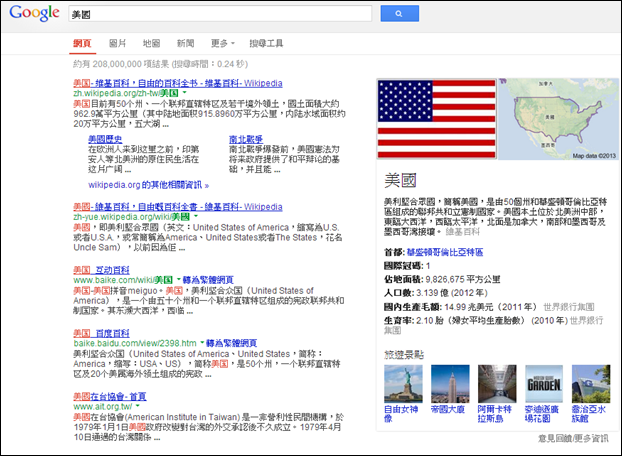Open wikipedia.org 的其他相關資訊 link
The image size is (622, 456).
(x=148, y=185)
